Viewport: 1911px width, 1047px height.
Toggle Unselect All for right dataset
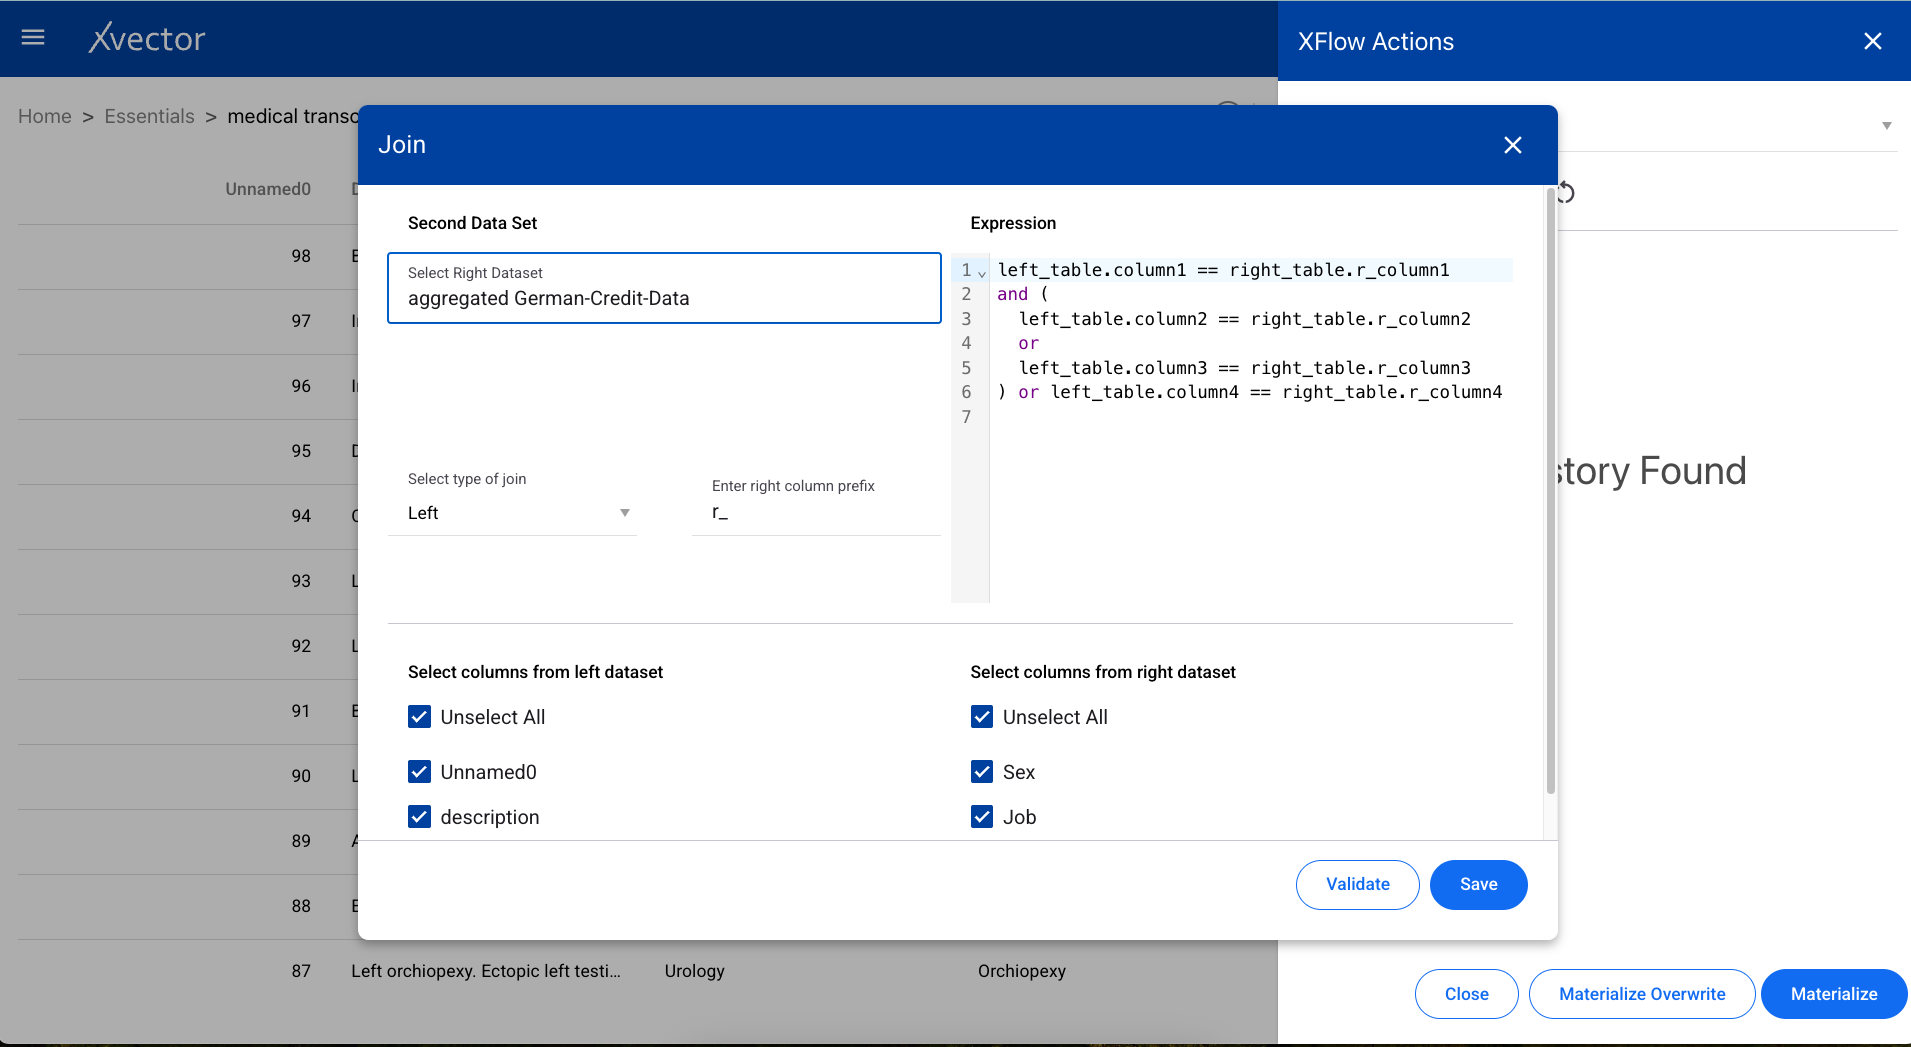coord(982,717)
